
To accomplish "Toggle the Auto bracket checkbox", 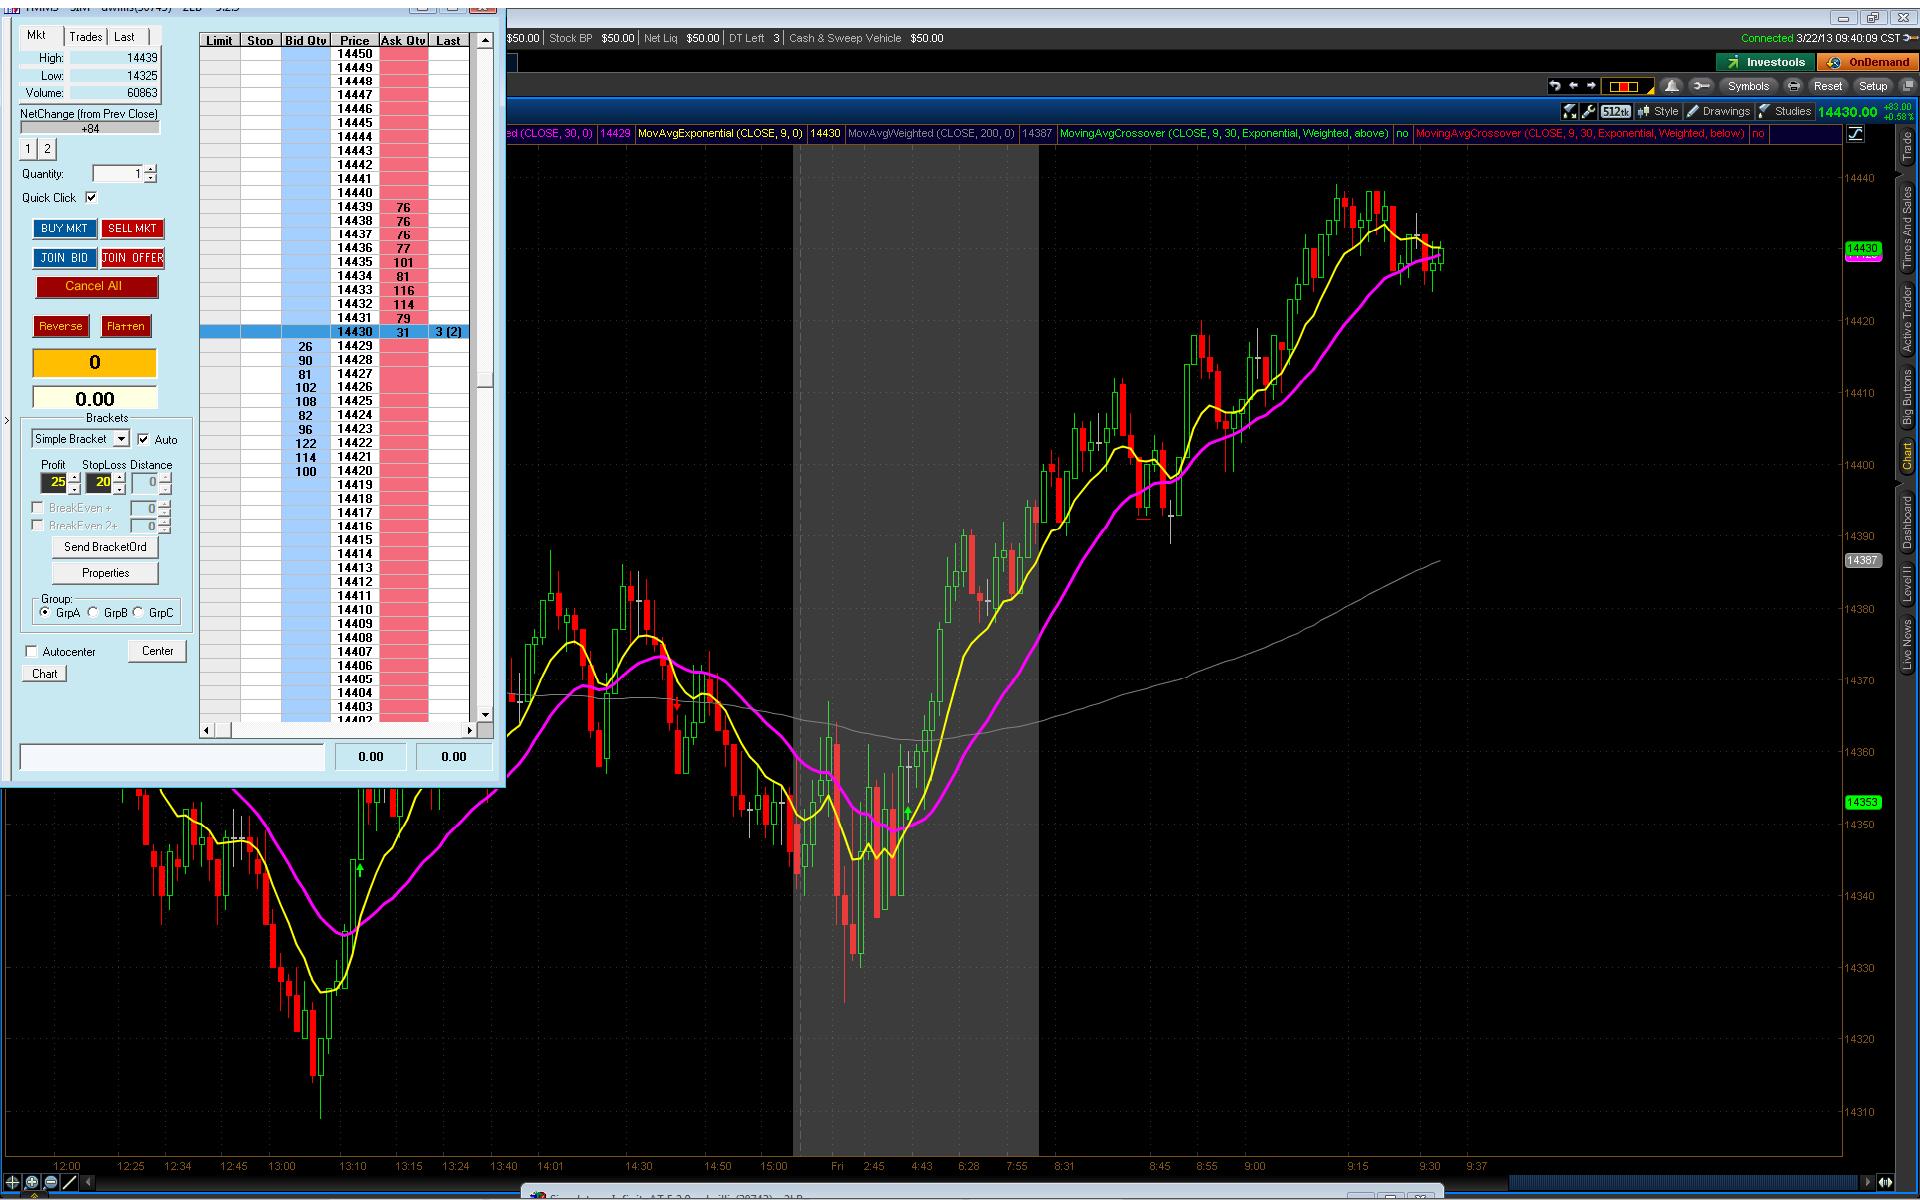I will pos(143,439).
